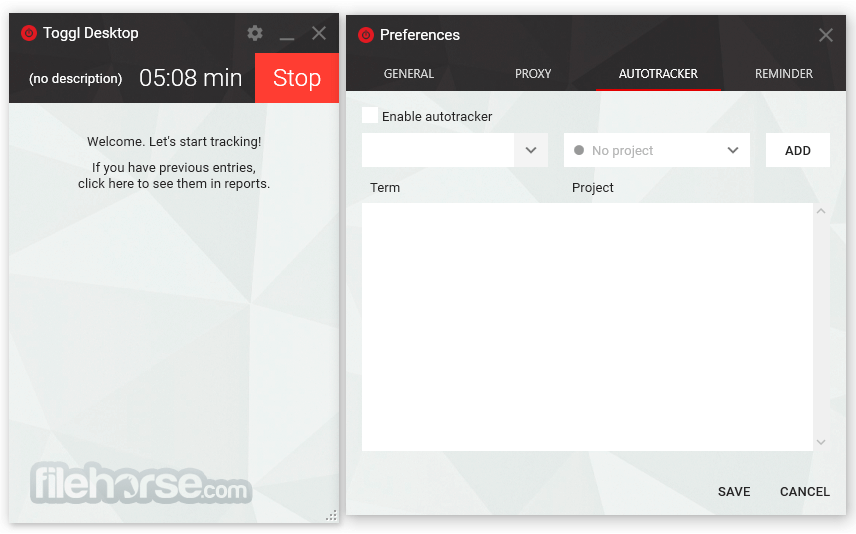Enable autotracker checkbox

pyautogui.click(x=370, y=115)
